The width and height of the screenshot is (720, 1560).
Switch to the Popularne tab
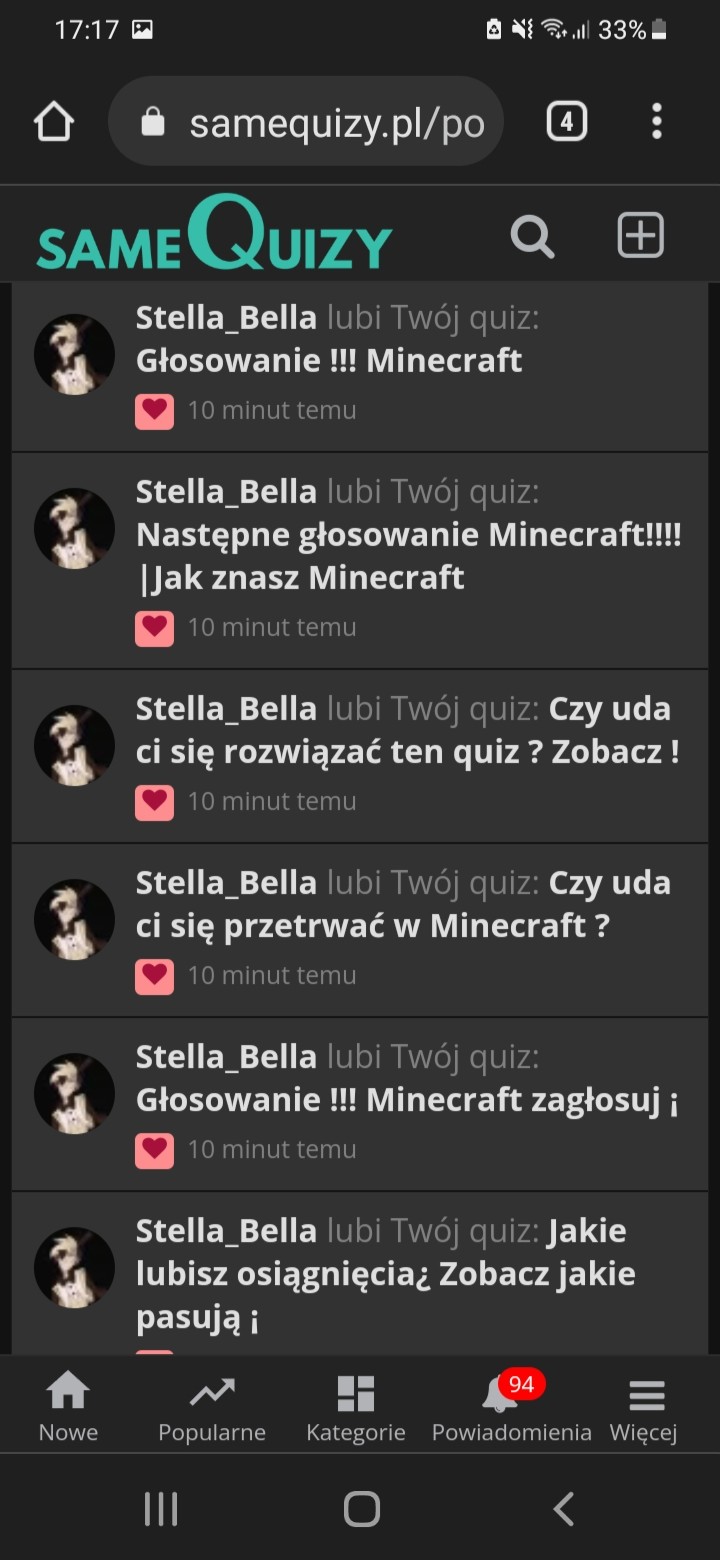pos(212,1407)
